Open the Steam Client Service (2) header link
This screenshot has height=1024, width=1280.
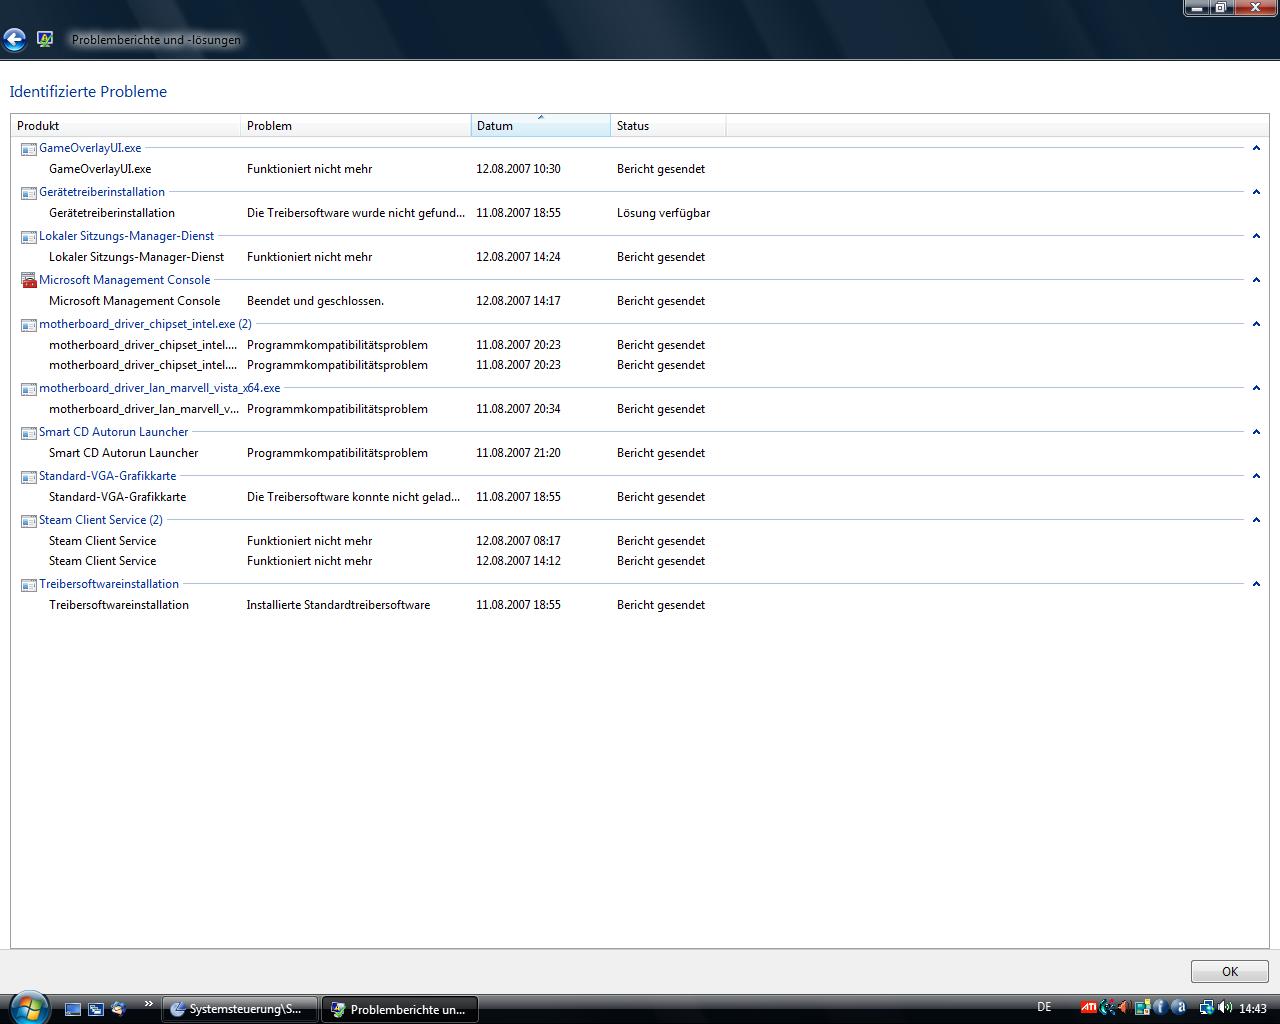coord(100,520)
